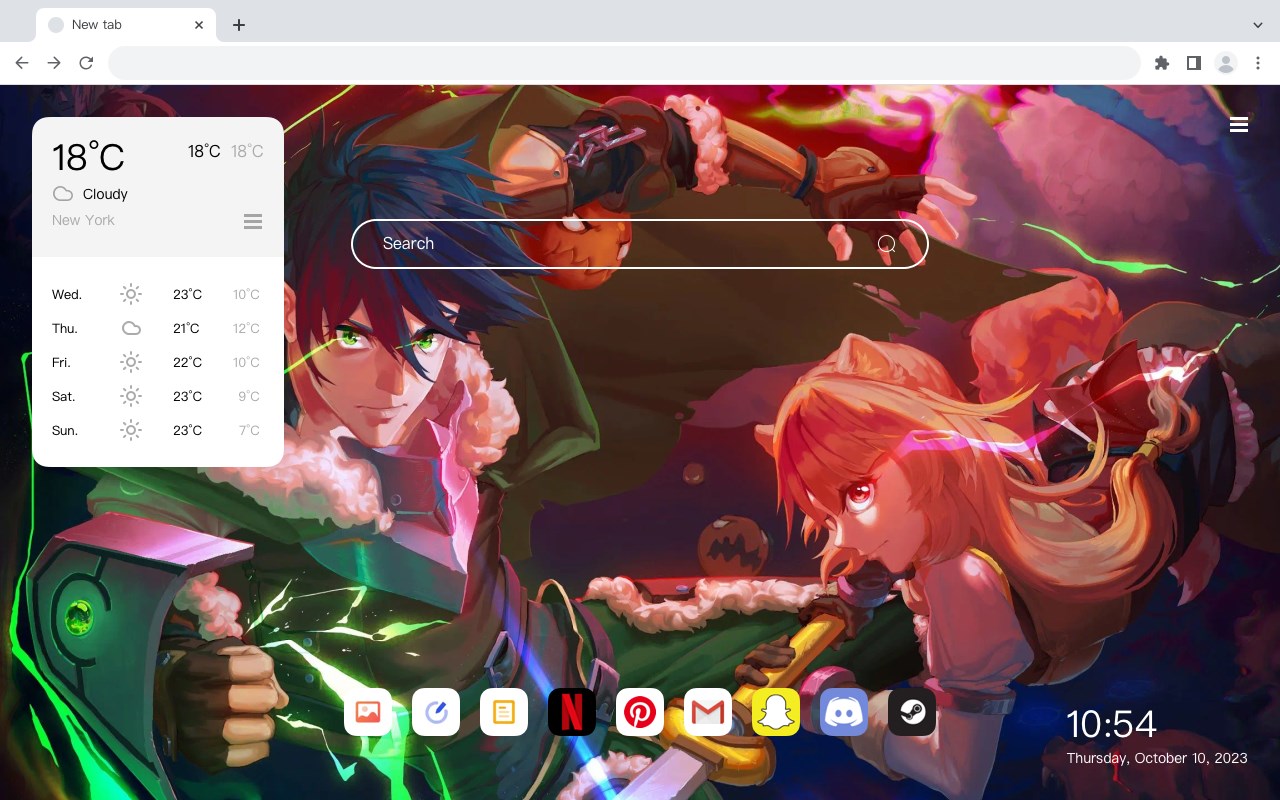Click into the Search box
This screenshot has height=800, width=1280.
(640, 244)
